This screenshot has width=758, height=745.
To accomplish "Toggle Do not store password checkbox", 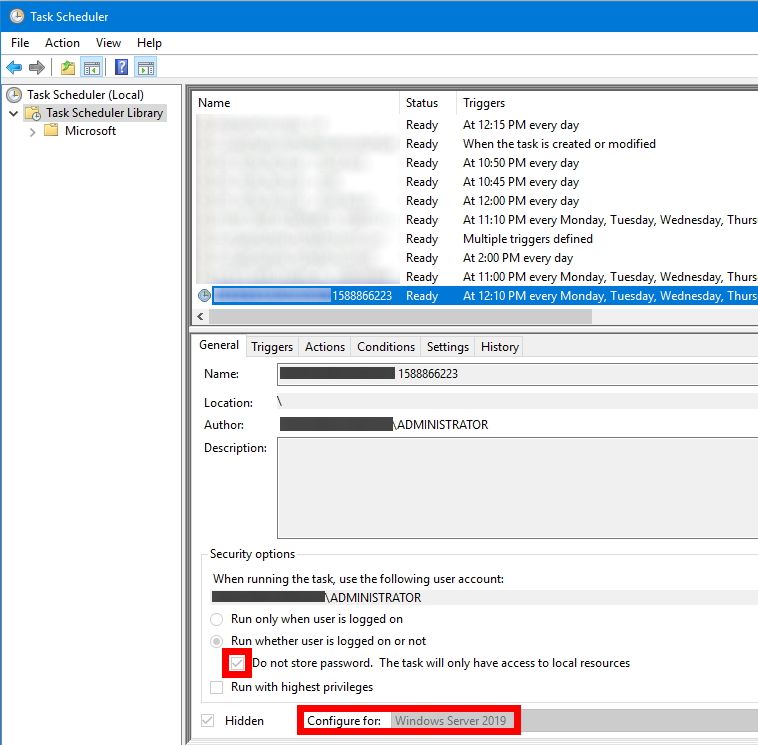I will pyautogui.click(x=237, y=663).
